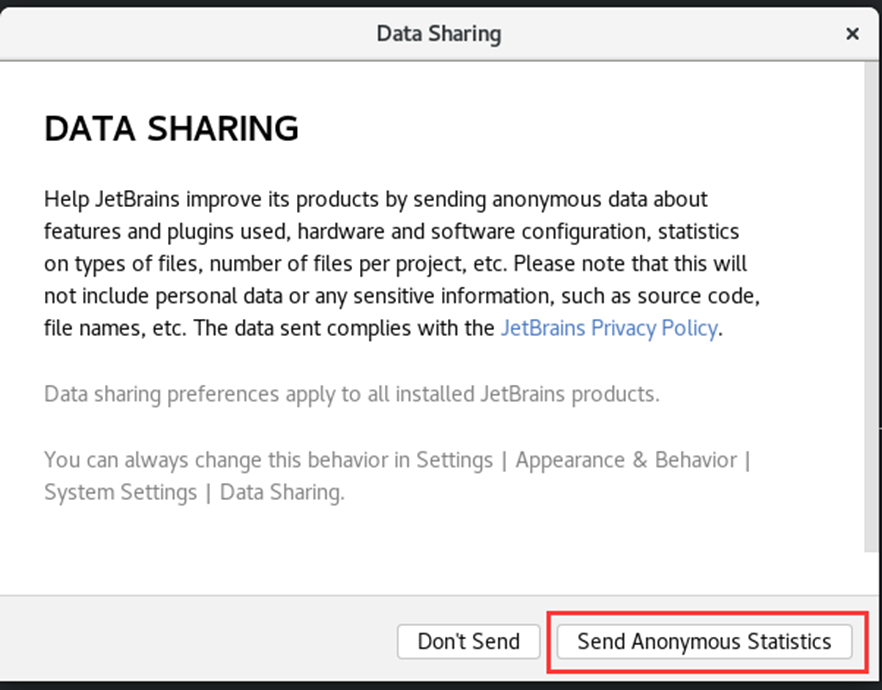Screen dimensions: 882x690
Task: Click empty button bar left of Don't Send
Action: 197,642
